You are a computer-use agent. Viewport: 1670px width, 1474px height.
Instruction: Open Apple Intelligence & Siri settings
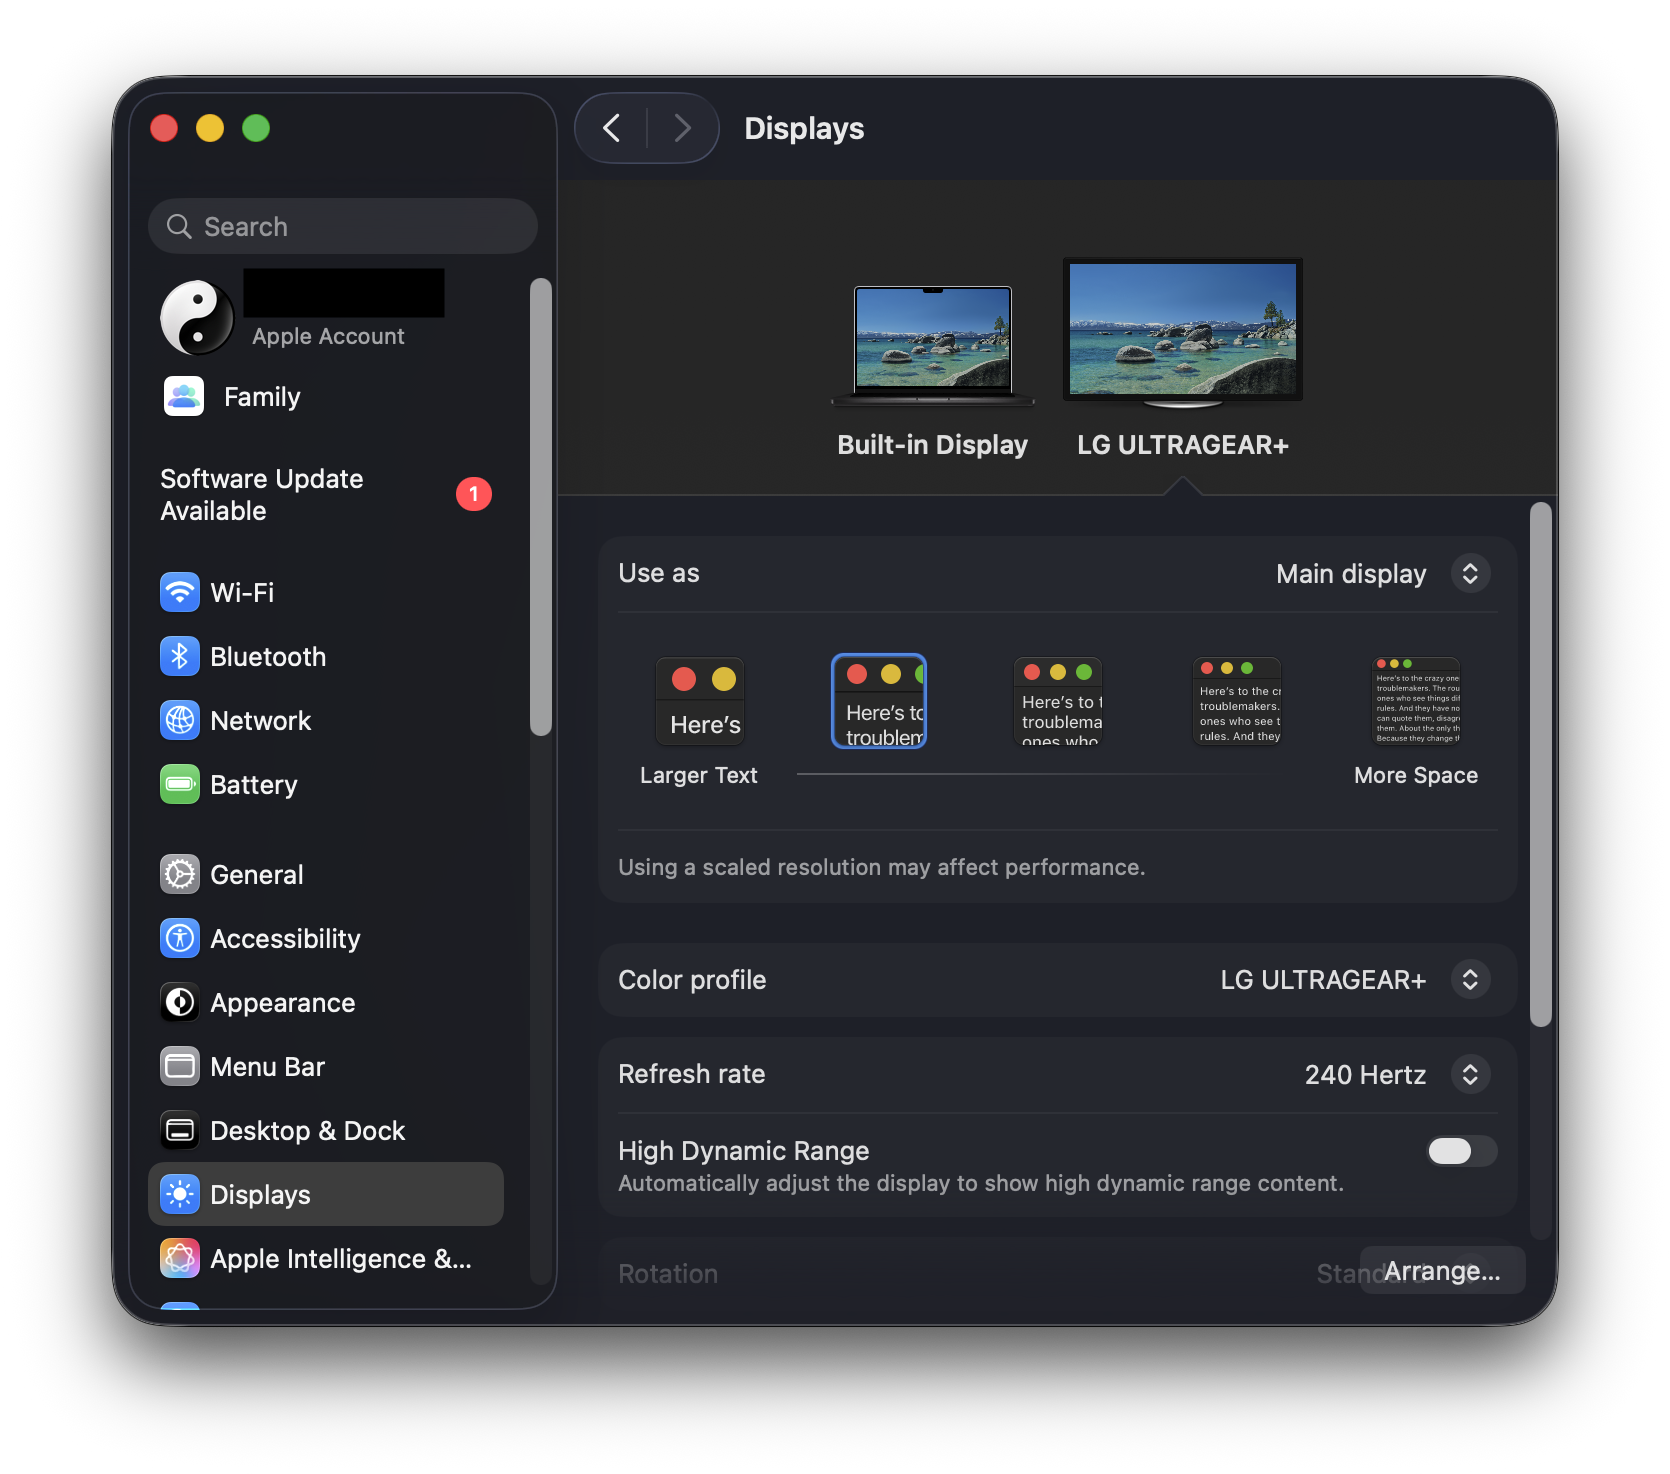pos(326,1258)
